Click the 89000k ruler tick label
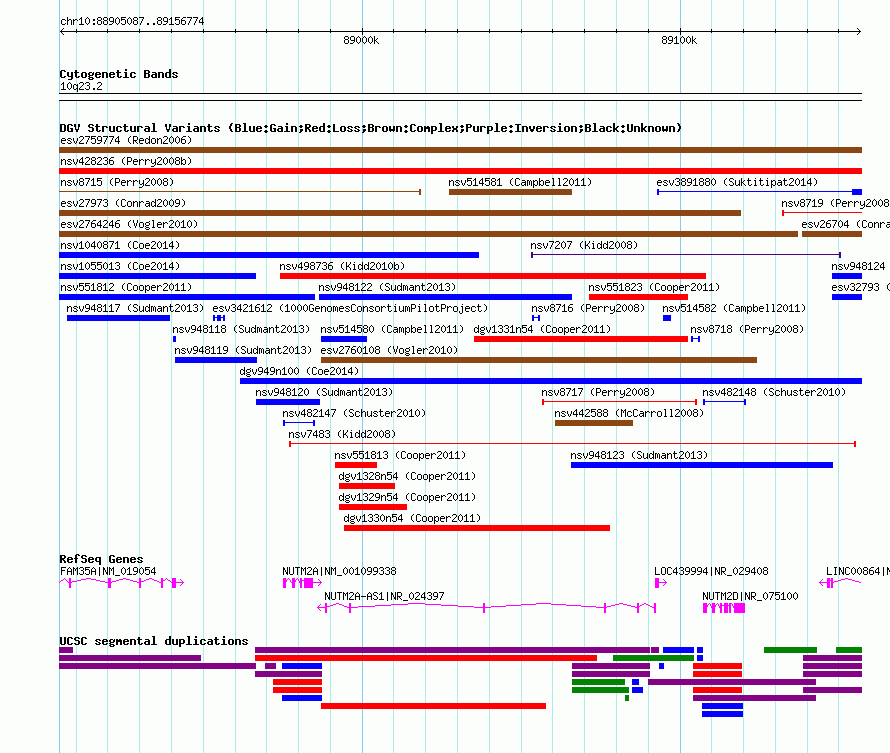 [x=361, y=40]
